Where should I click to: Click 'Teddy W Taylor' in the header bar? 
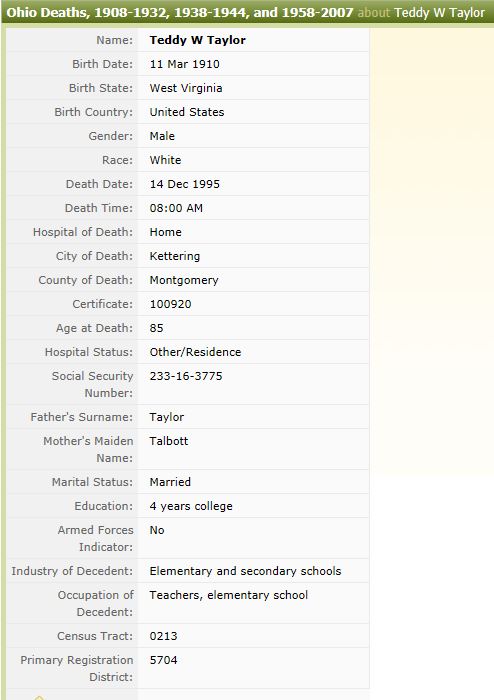click(439, 12)
